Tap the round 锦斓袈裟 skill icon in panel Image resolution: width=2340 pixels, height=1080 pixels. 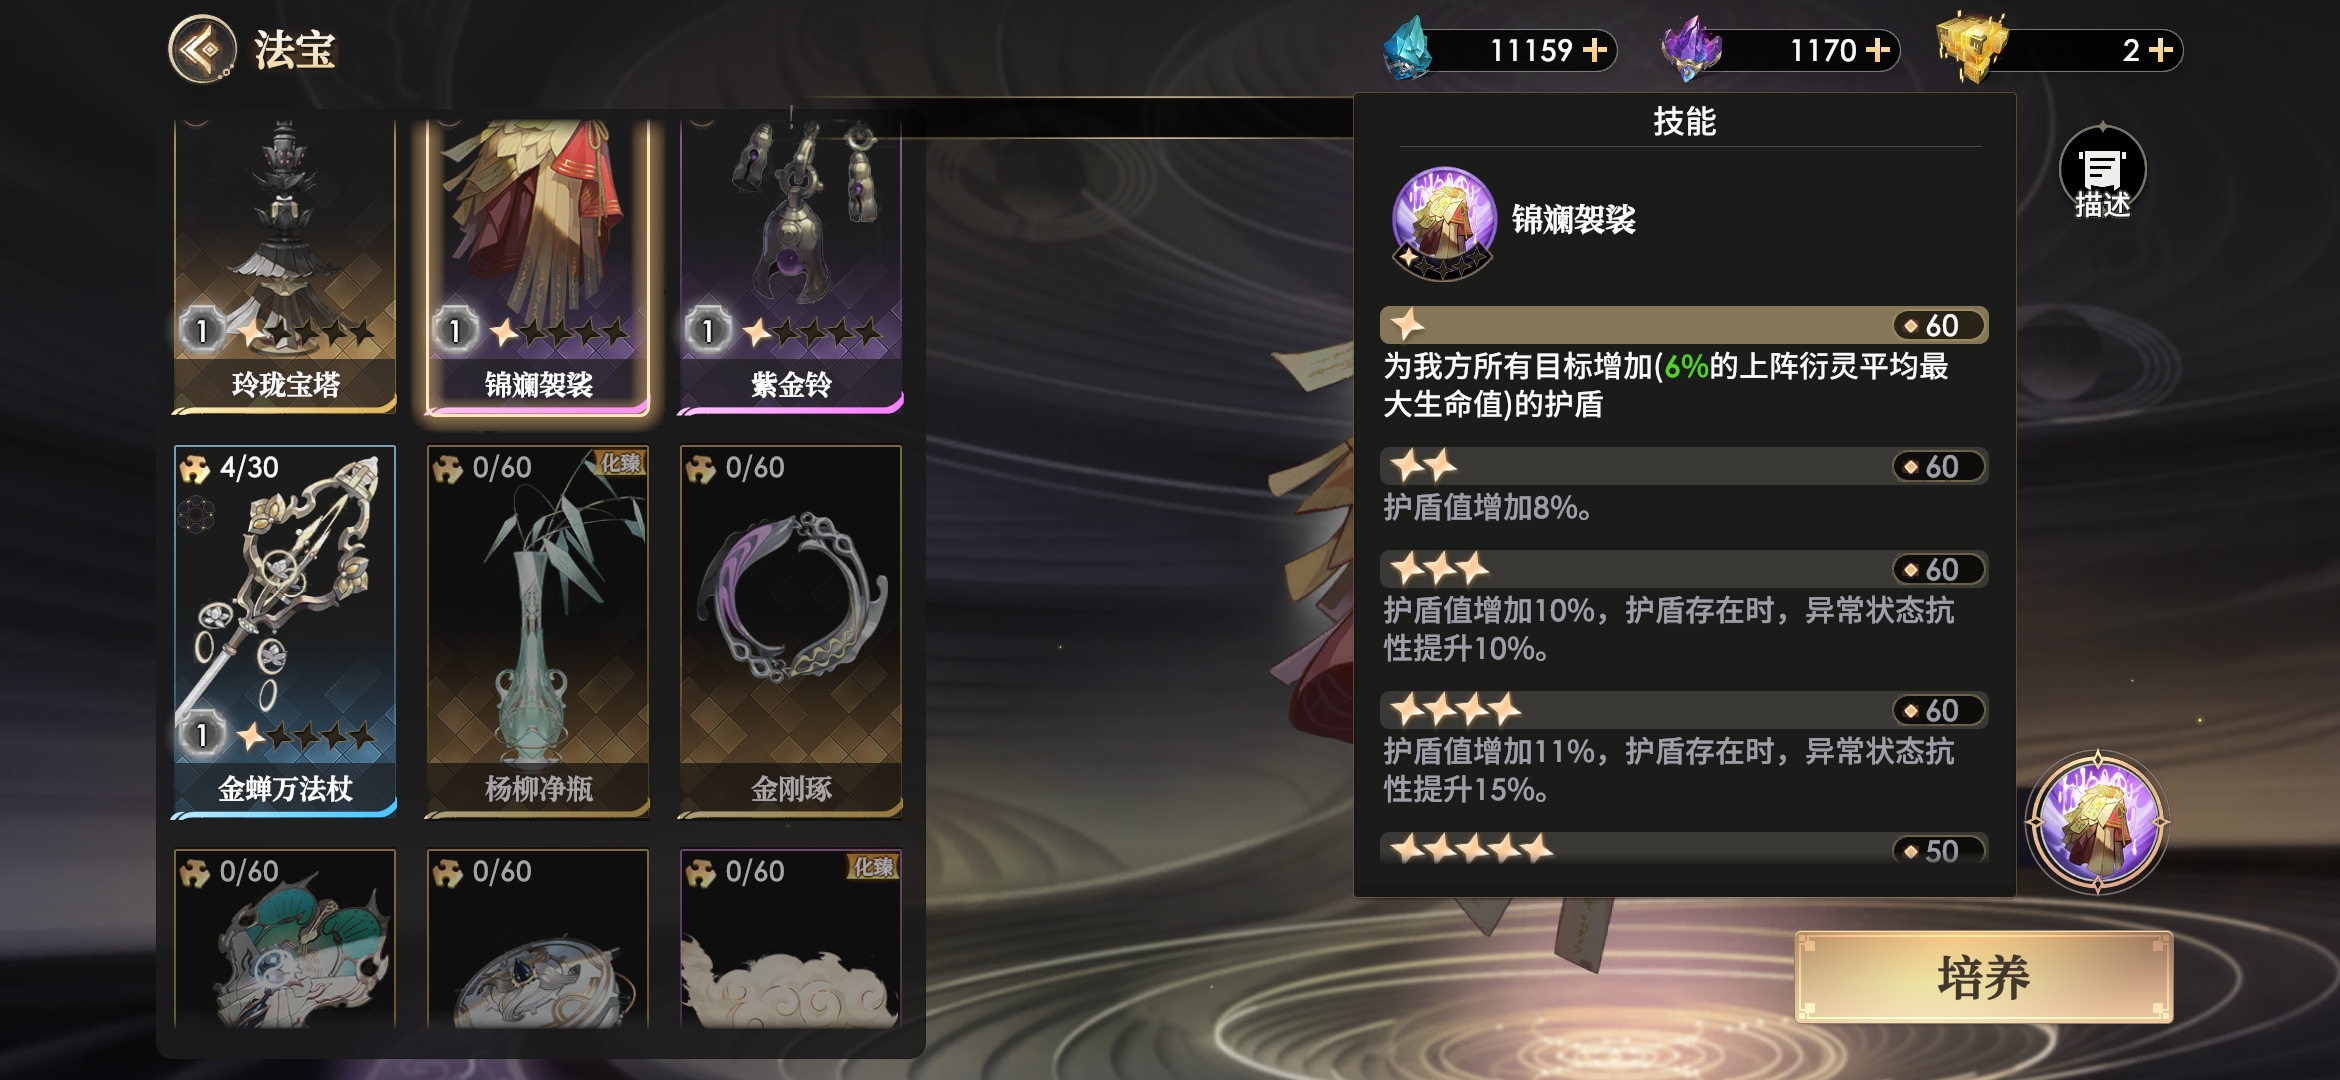click(x=1444, y=222)
